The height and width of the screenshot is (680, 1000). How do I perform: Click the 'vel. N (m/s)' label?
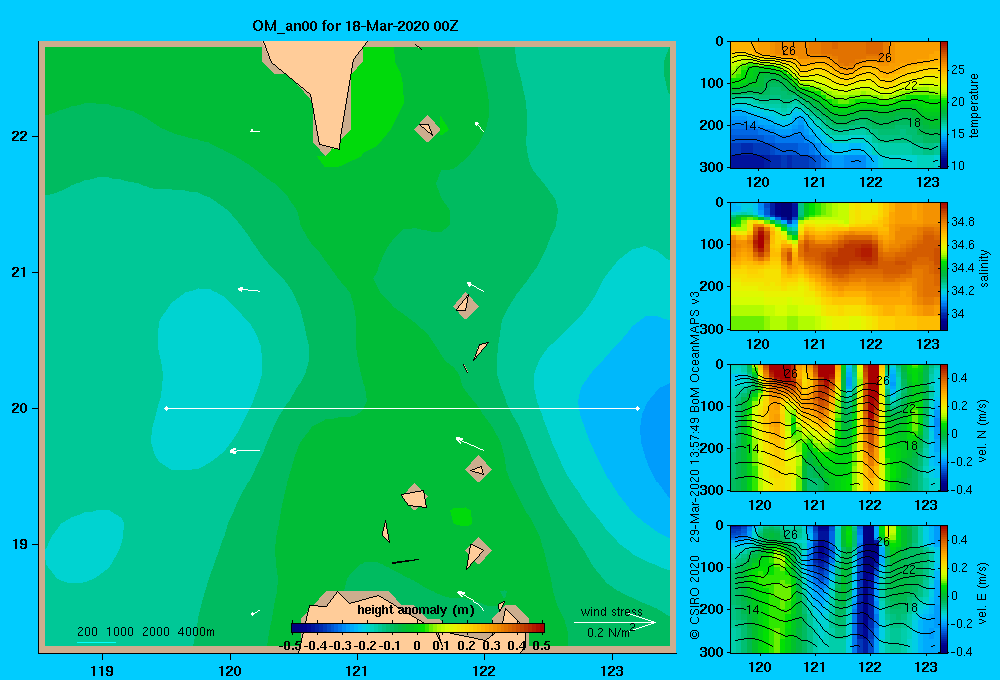(x=982, y=431)
